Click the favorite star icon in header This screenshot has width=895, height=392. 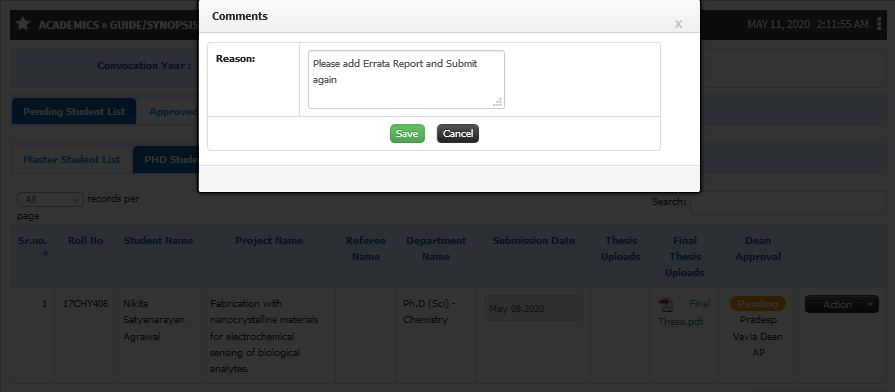click(23, 24)
